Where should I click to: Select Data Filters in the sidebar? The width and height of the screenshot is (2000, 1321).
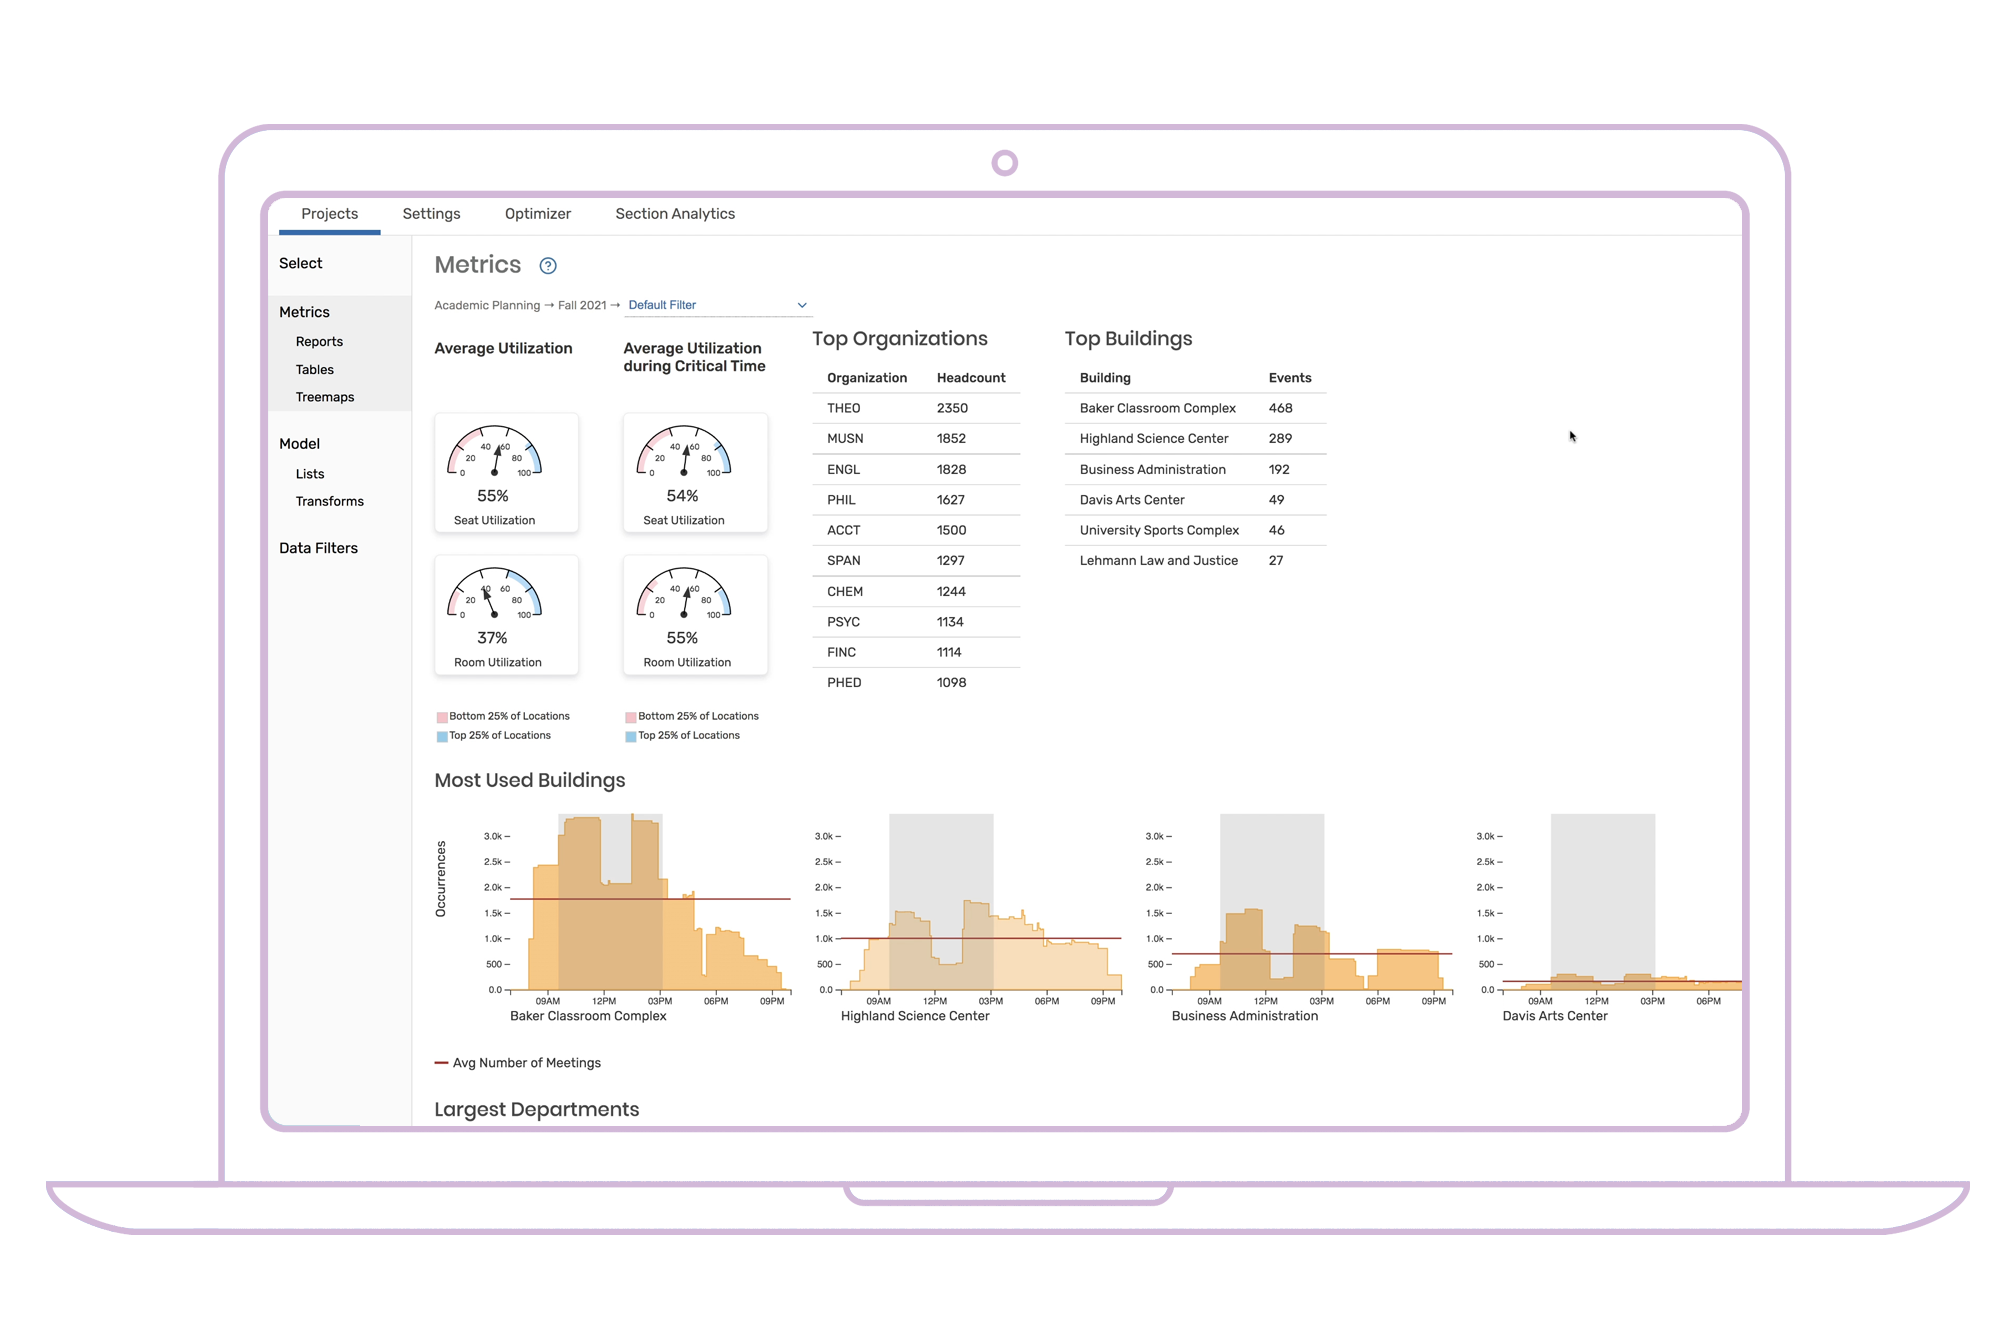(x=318, y=548)
